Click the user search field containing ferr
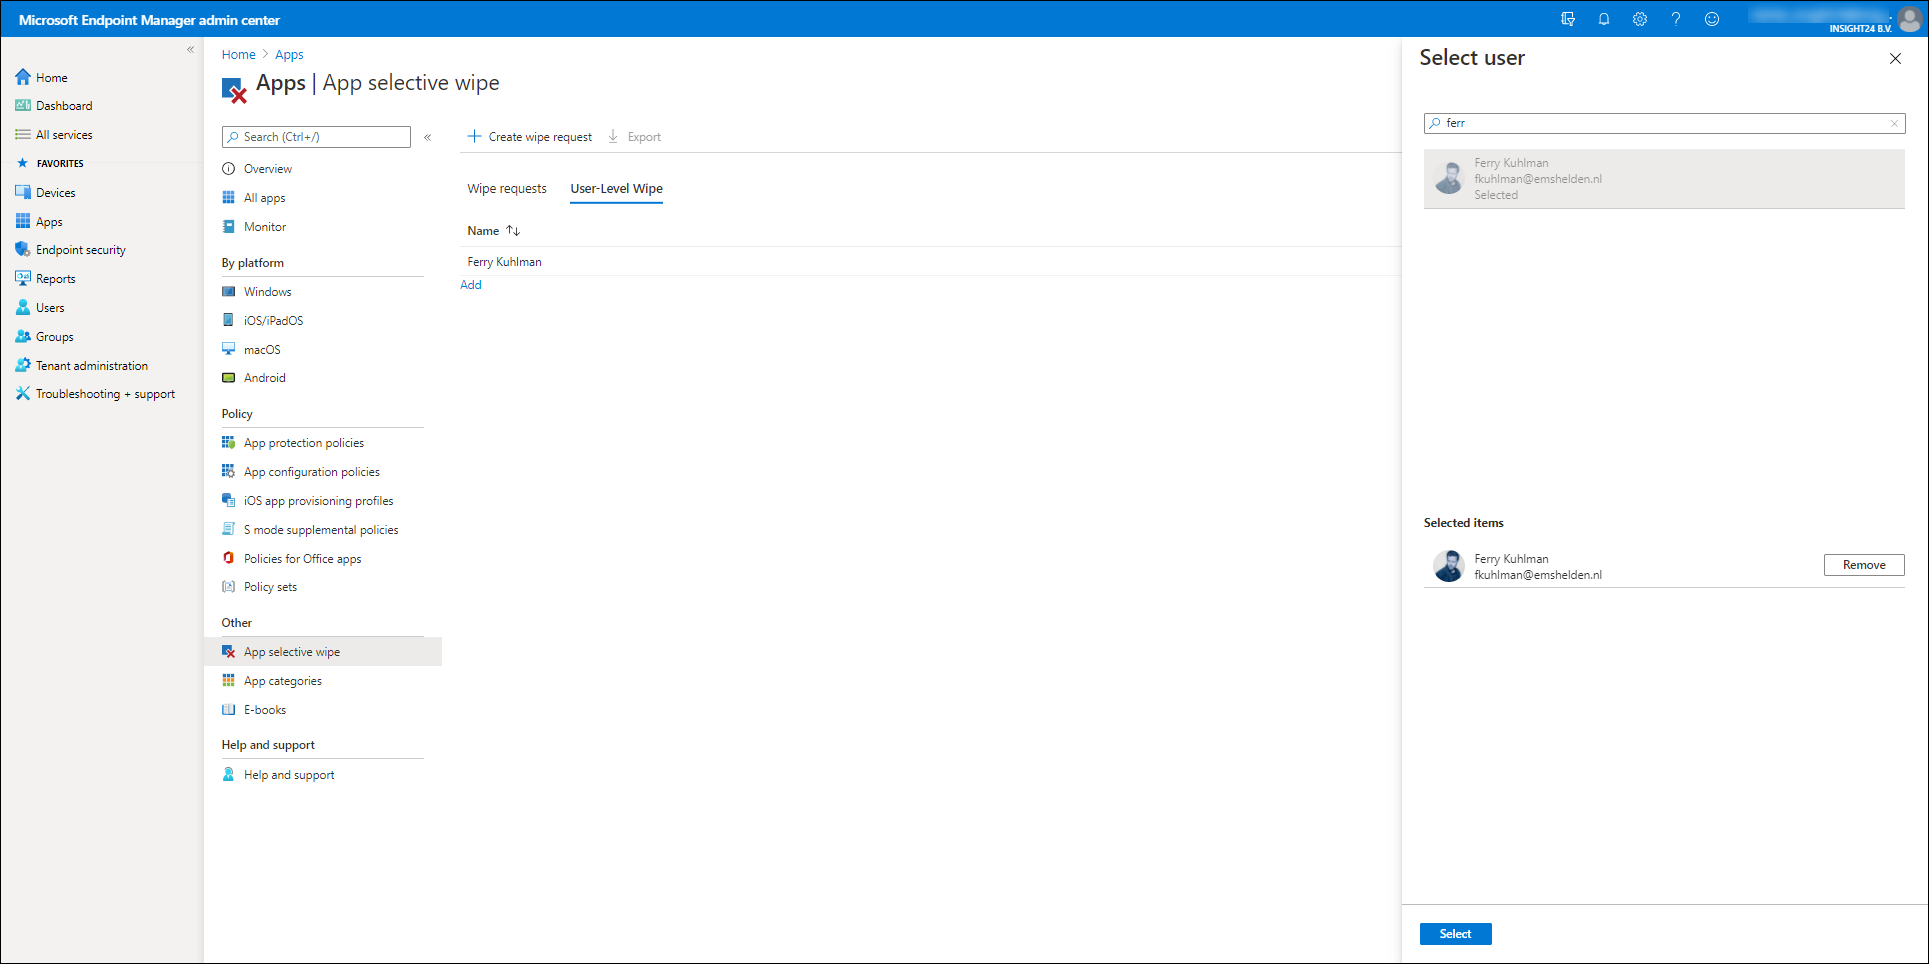This screenshot has width=1929, height=964. [1664, 123]
